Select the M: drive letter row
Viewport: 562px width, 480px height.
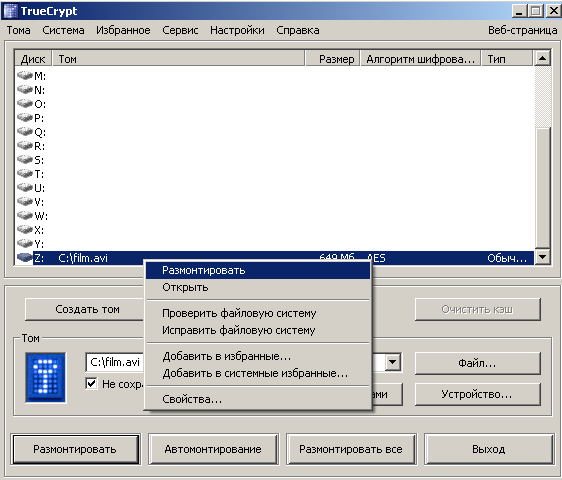pos(40,76)
